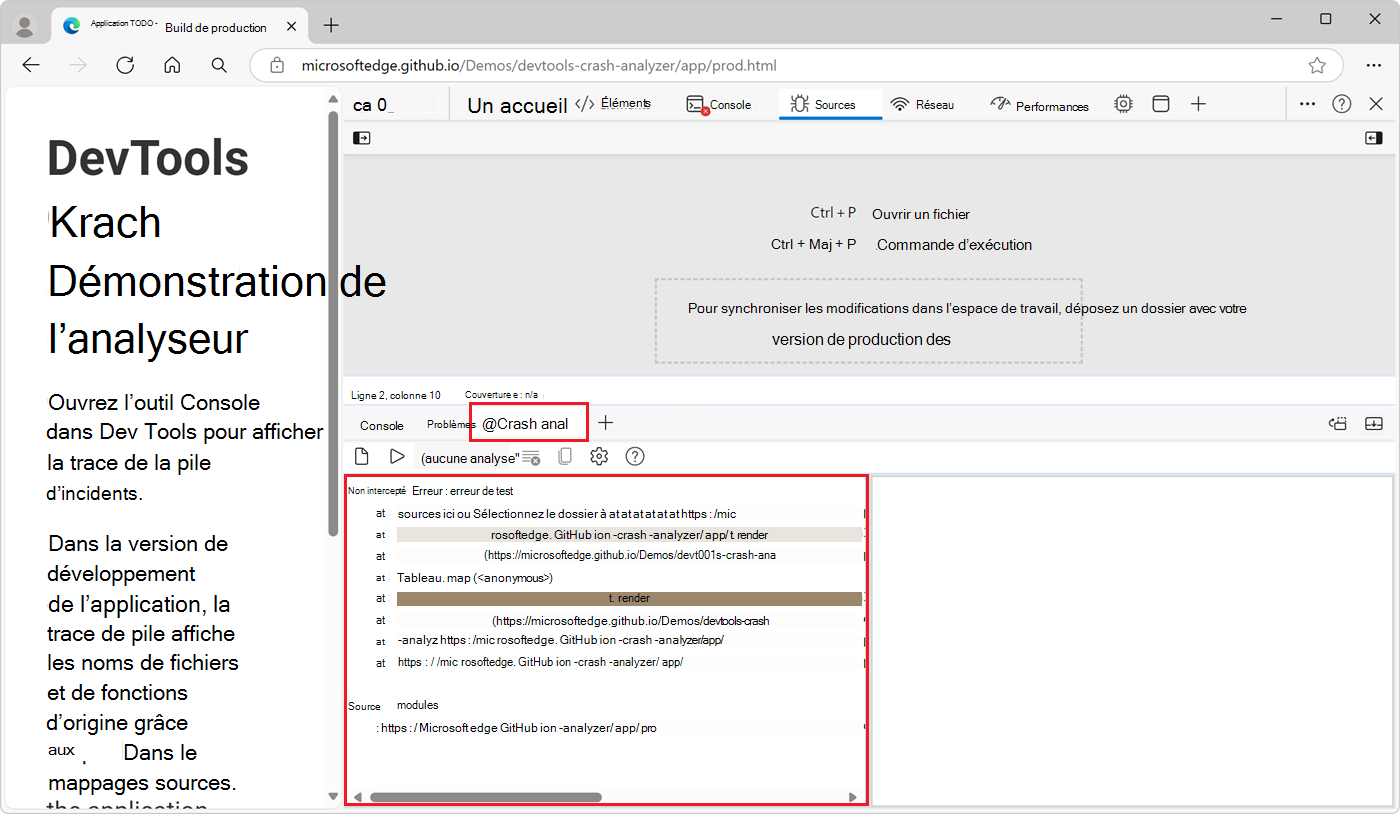Select the Crash anal drawer tab
1400x814 pixels.
[528, 422]
